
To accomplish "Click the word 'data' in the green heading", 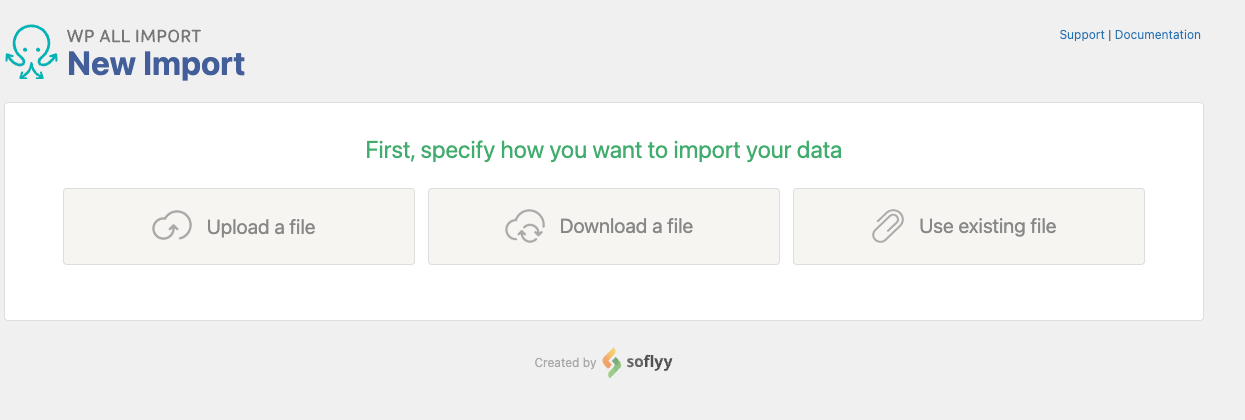I will click(x=820, y=151).
